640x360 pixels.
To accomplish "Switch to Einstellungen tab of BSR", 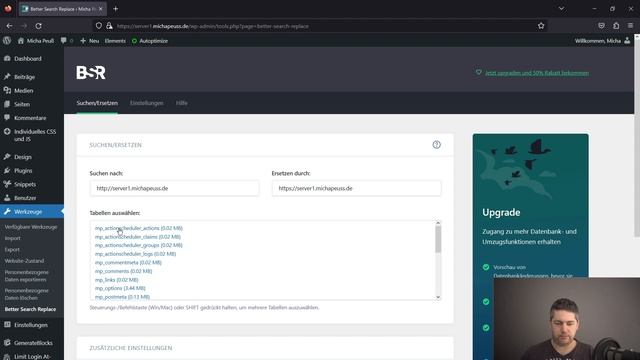I will tap(147, 103).
